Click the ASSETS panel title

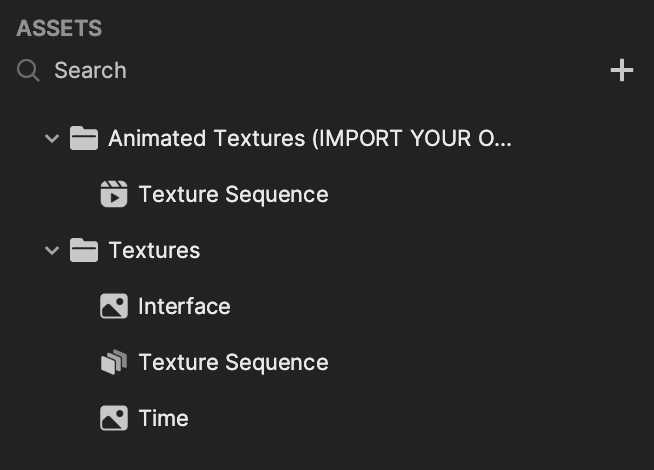click(x=59, y=28)
